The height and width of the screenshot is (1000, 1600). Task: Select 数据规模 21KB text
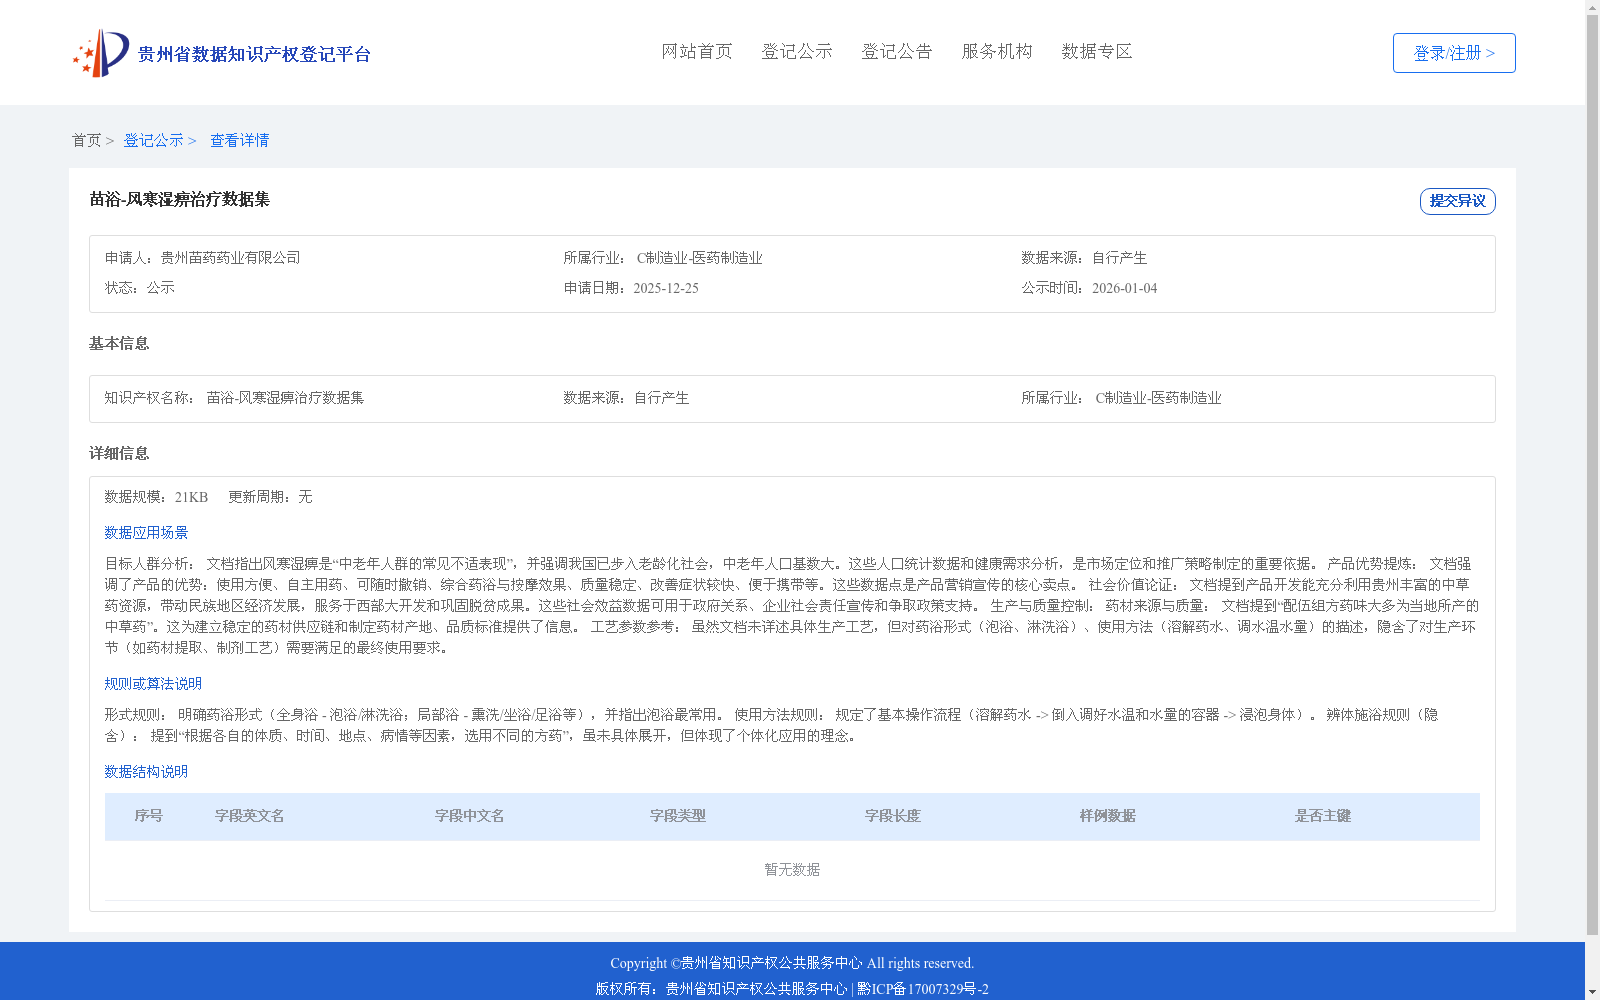click(156, 497)
